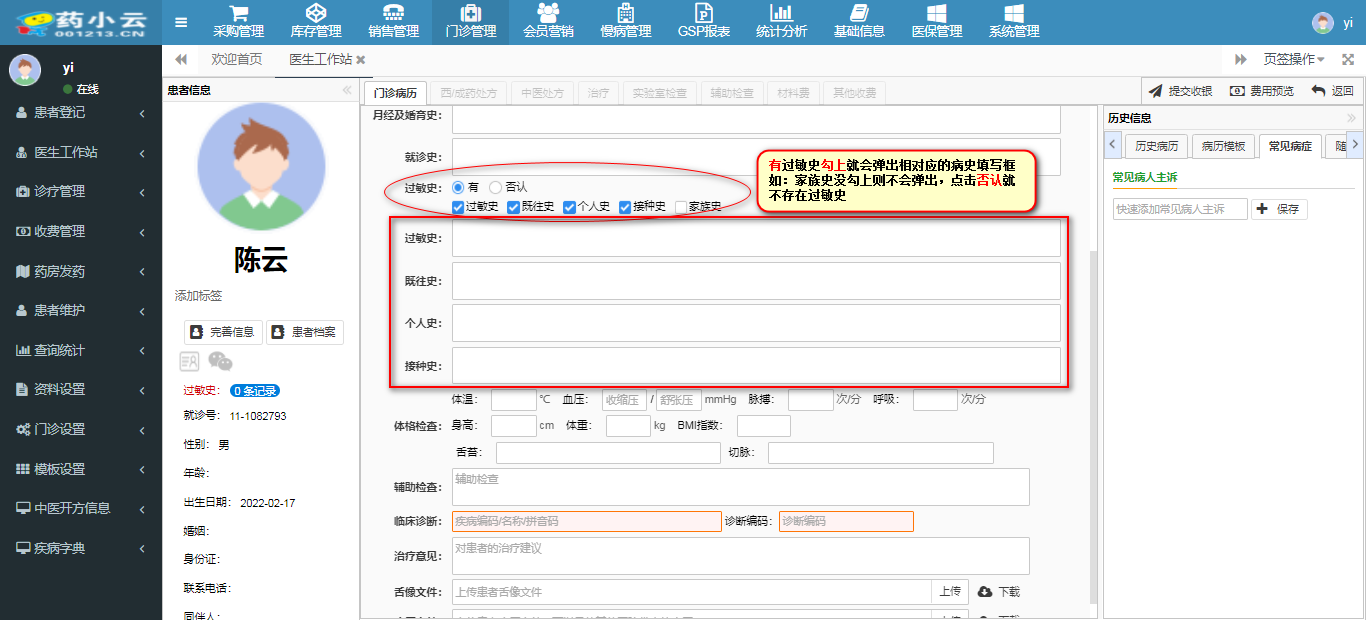The width and height of the screenshot is (1366, 622).
Task: Click the tongue image 下载 cloud icon
Action: click(984, 592)
